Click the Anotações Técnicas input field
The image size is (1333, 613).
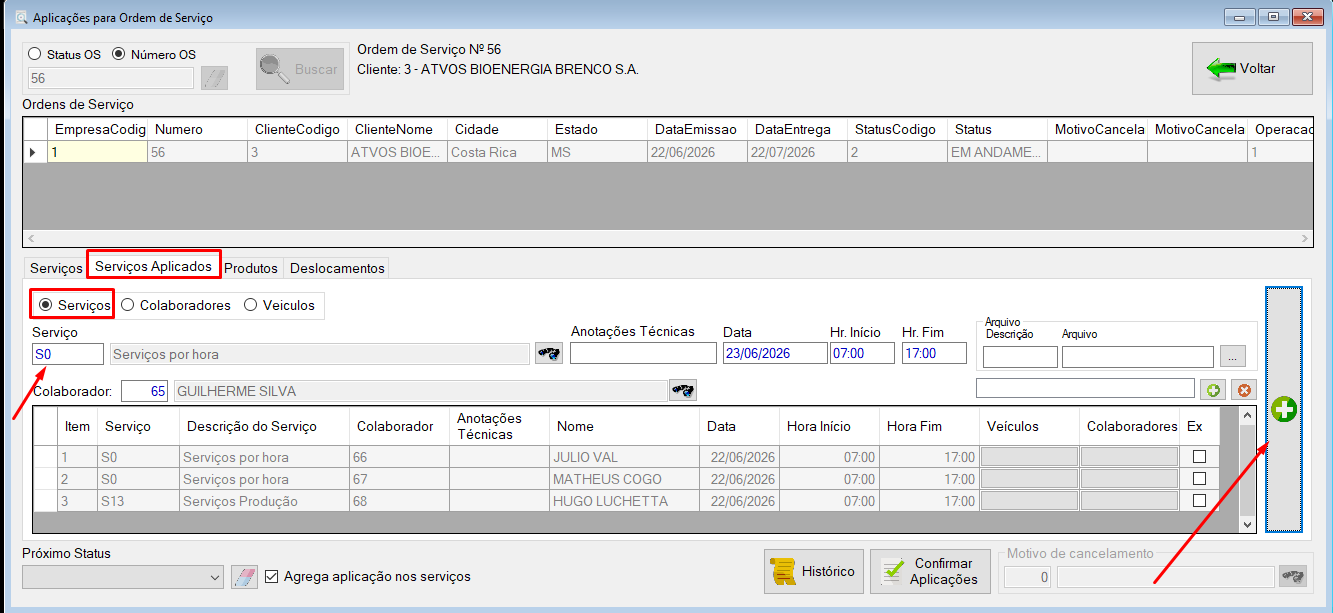pyautogui.click(x=643, y=353)
